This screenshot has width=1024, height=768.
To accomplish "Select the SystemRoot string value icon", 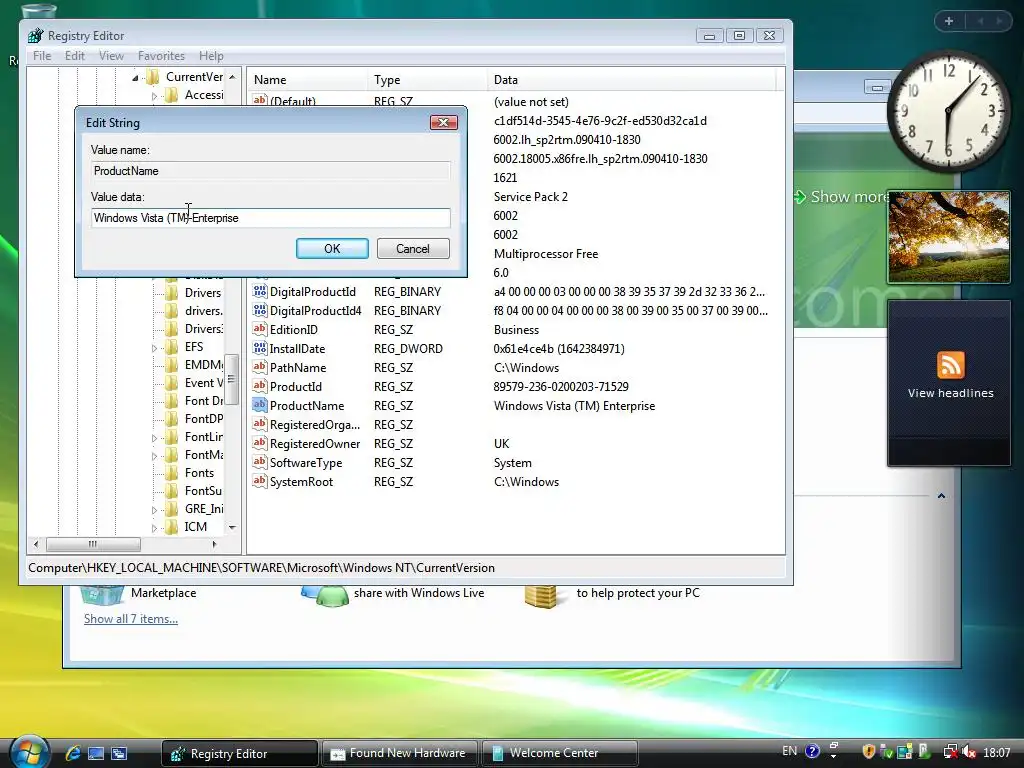I will point(260,482).
